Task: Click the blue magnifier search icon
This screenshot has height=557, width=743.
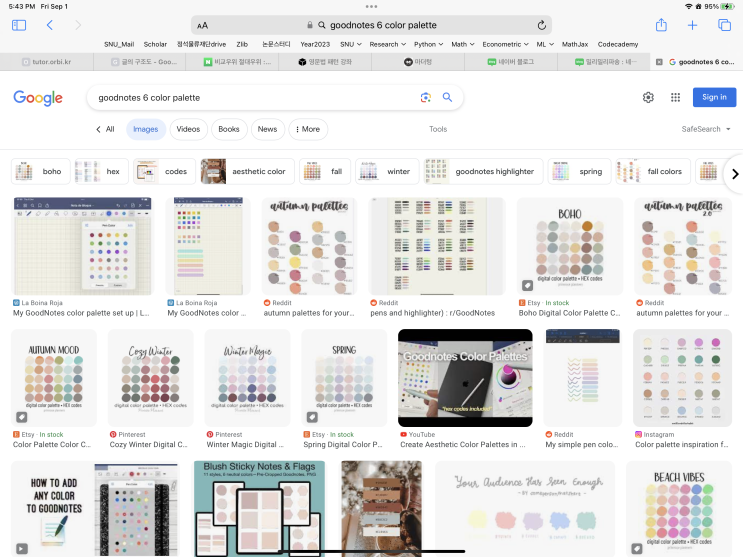Action: pyautogui.click(x=447, y=97)
